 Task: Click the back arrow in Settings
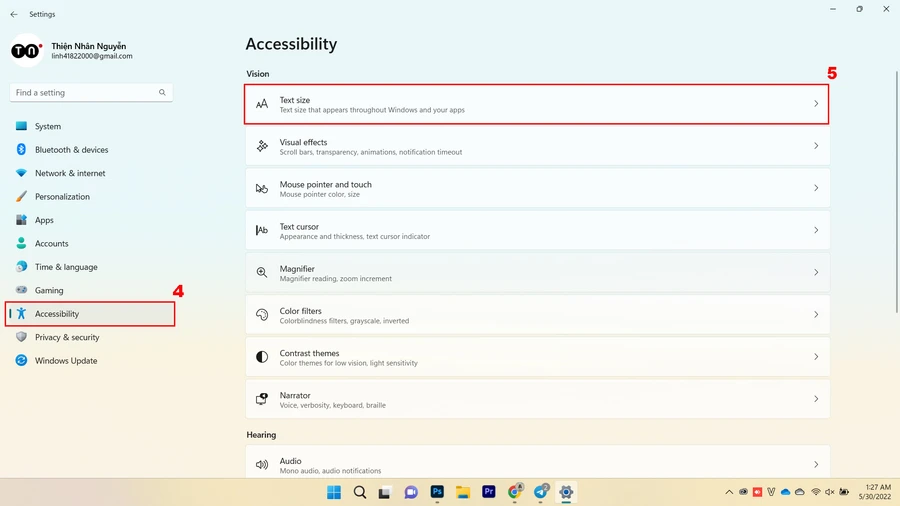coord(14,14)
